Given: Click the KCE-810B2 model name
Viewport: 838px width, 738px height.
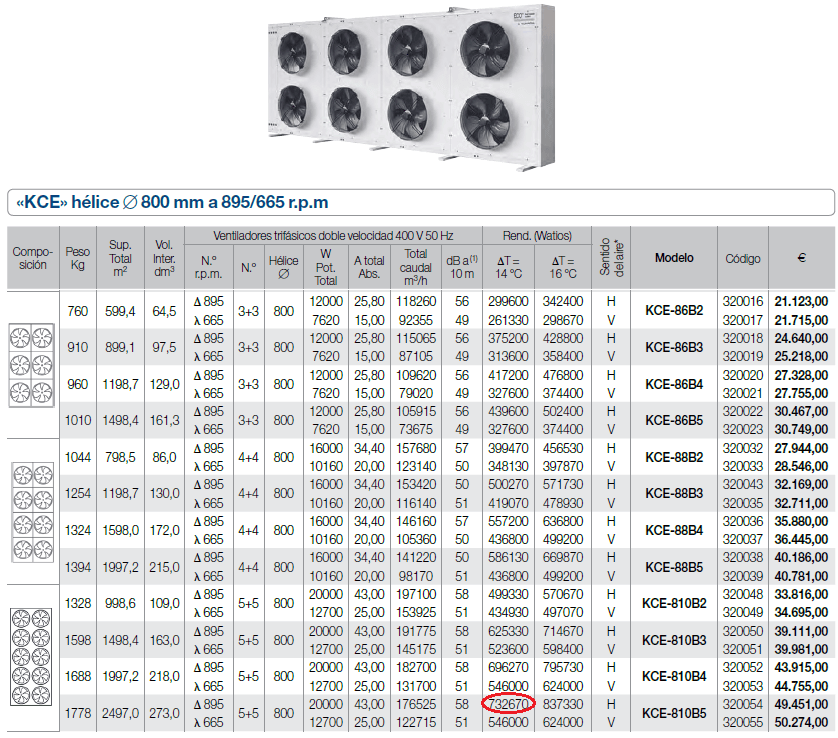Looking at the screenshot, I should coord(673,603).
